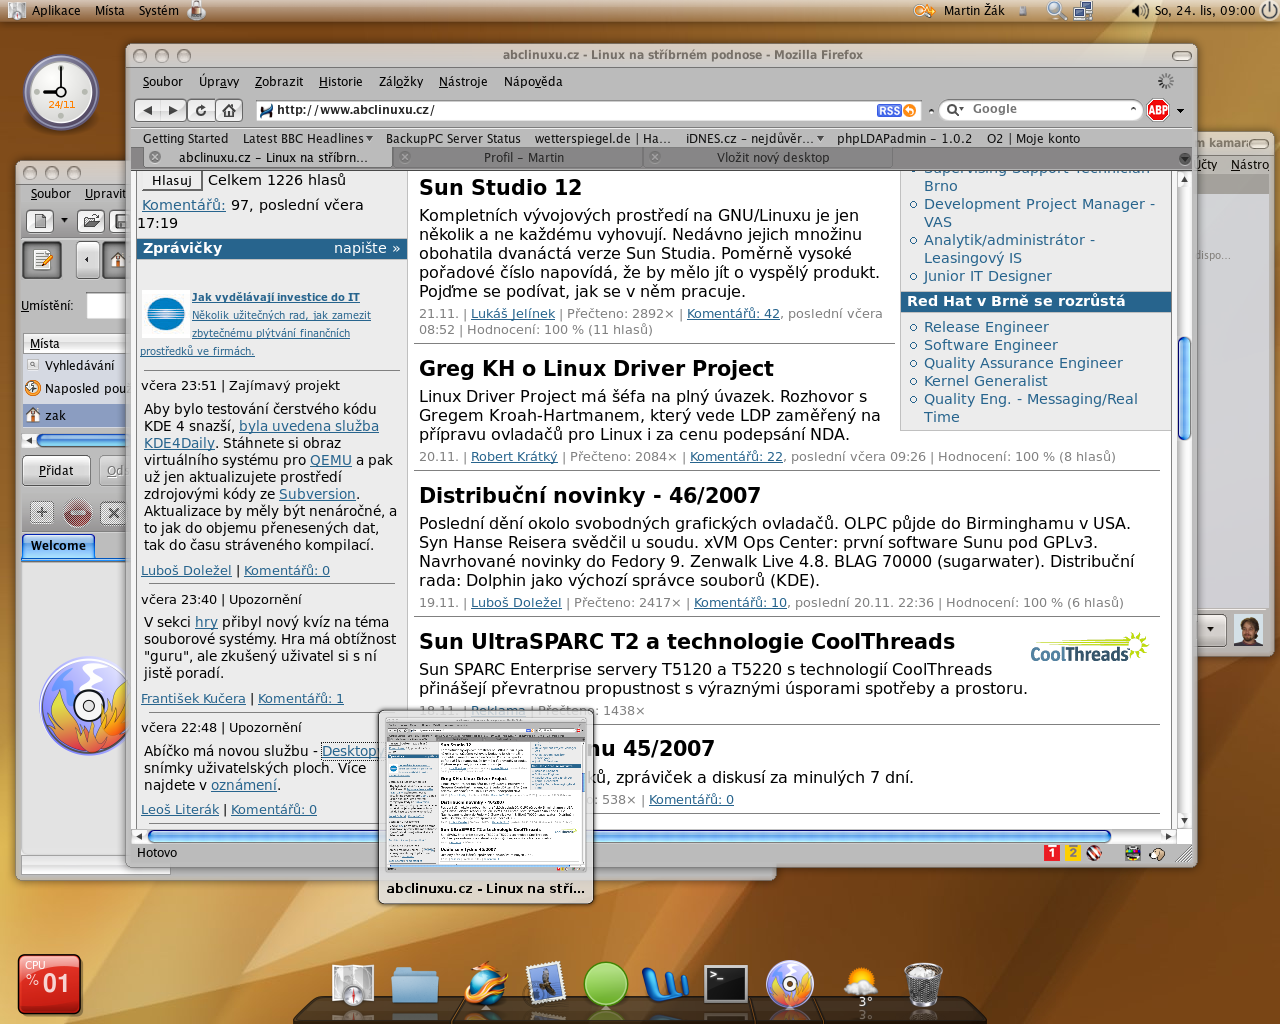Open the Firefox home page button

[229, 110]
